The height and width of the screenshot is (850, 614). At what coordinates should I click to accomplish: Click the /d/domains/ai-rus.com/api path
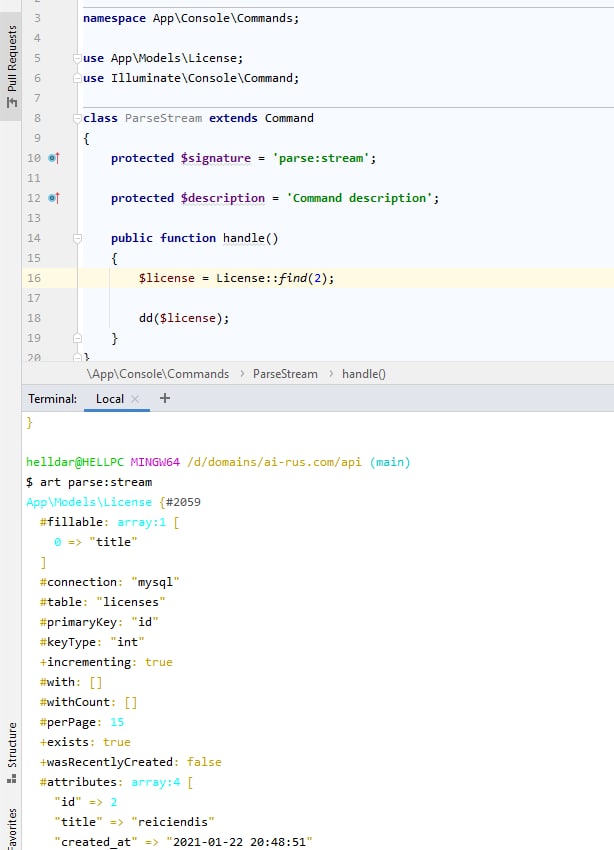274,462
